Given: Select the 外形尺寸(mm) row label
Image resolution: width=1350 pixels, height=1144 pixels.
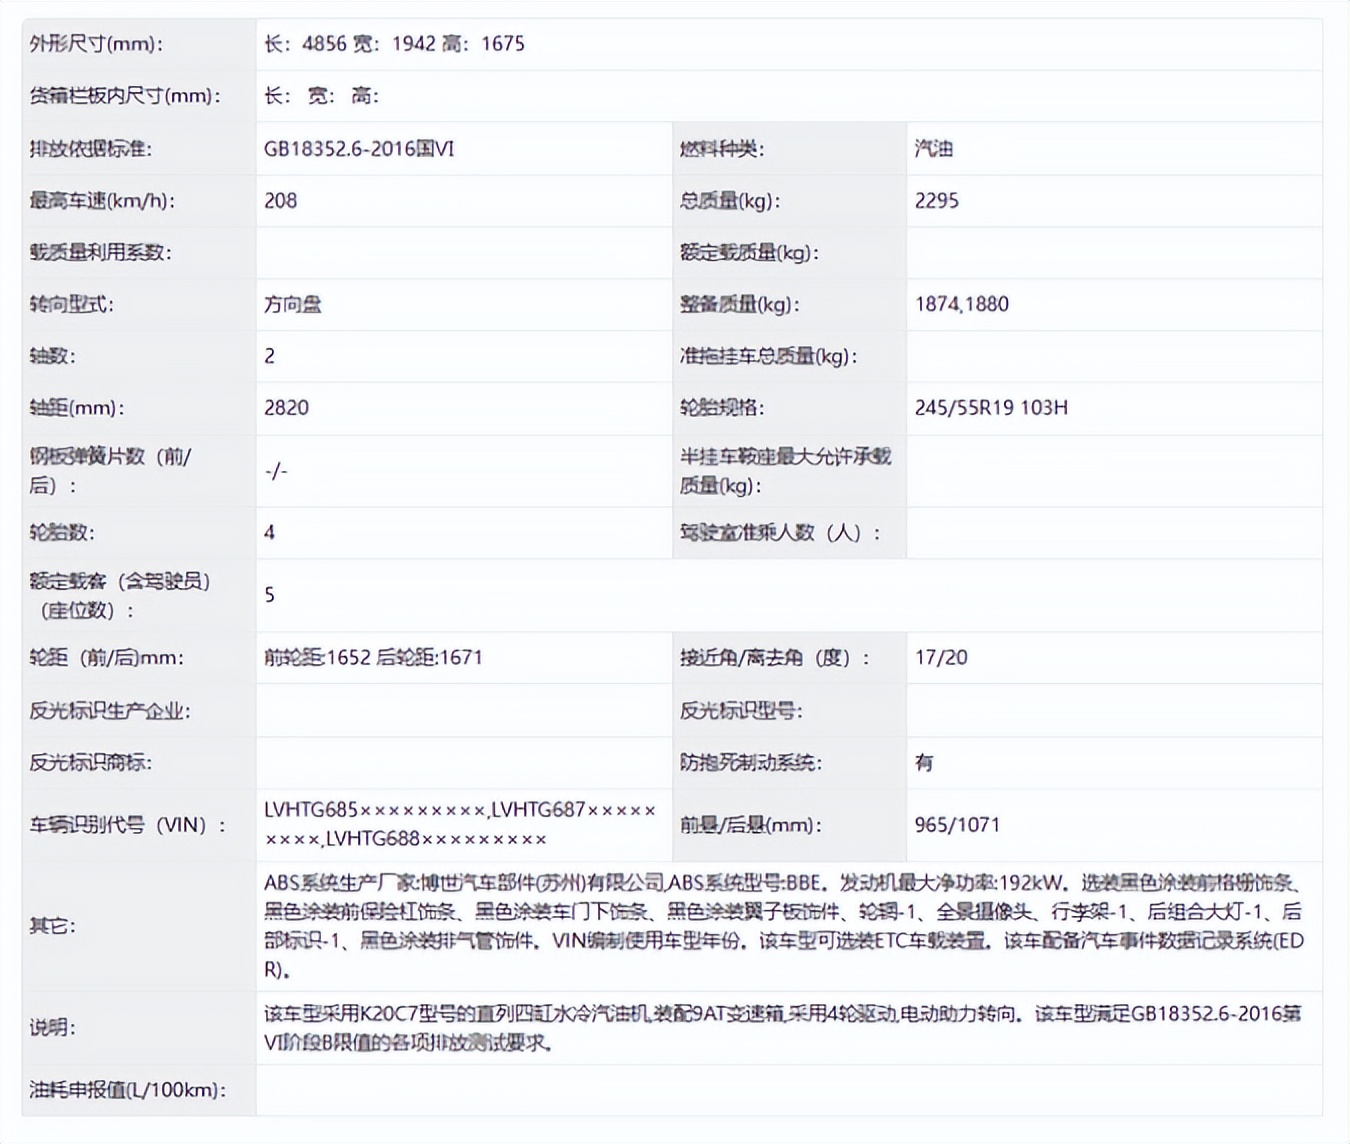Looking at the screenshot, I should point(85,44).
